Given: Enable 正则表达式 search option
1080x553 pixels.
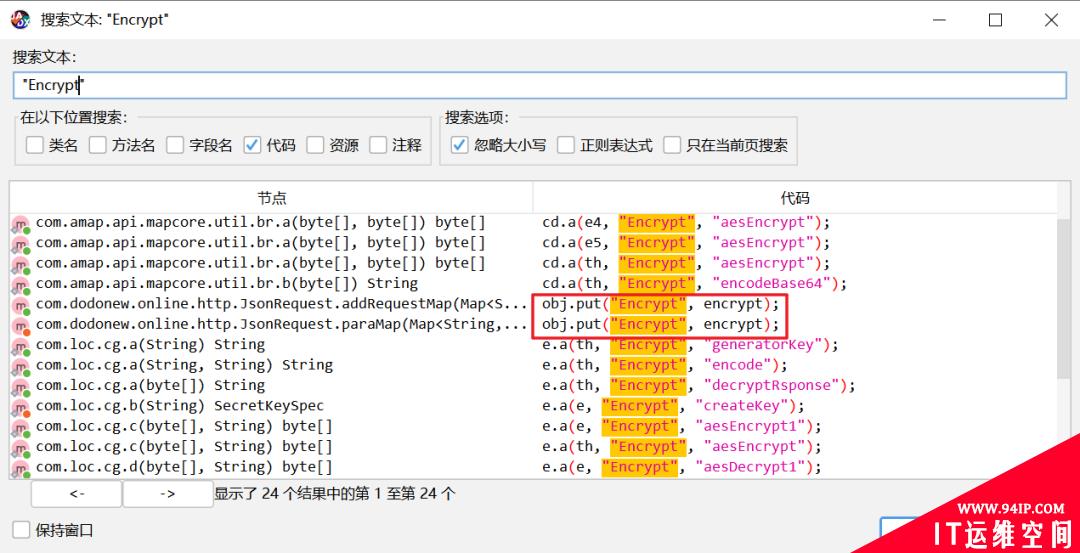Looking at the screenshot, I should 565,145.
